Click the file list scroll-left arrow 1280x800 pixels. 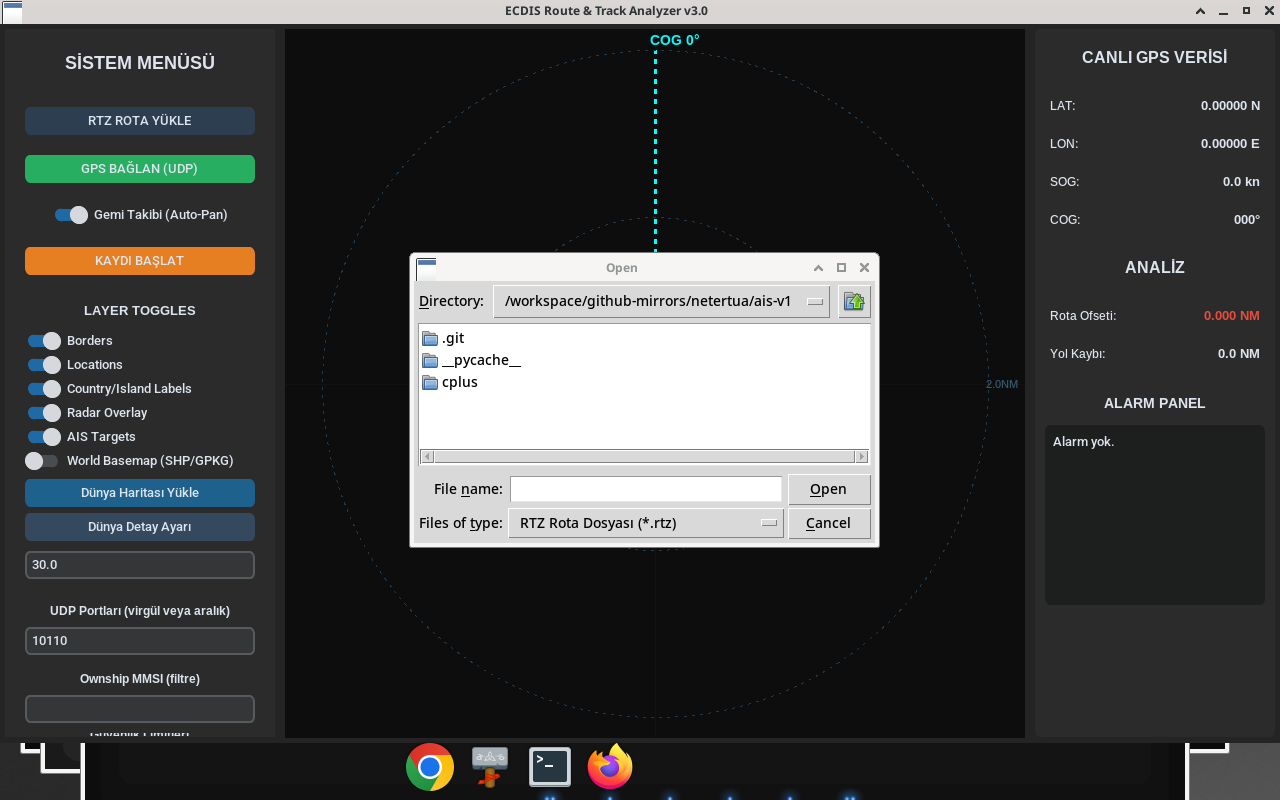click(x=427, y=456)
